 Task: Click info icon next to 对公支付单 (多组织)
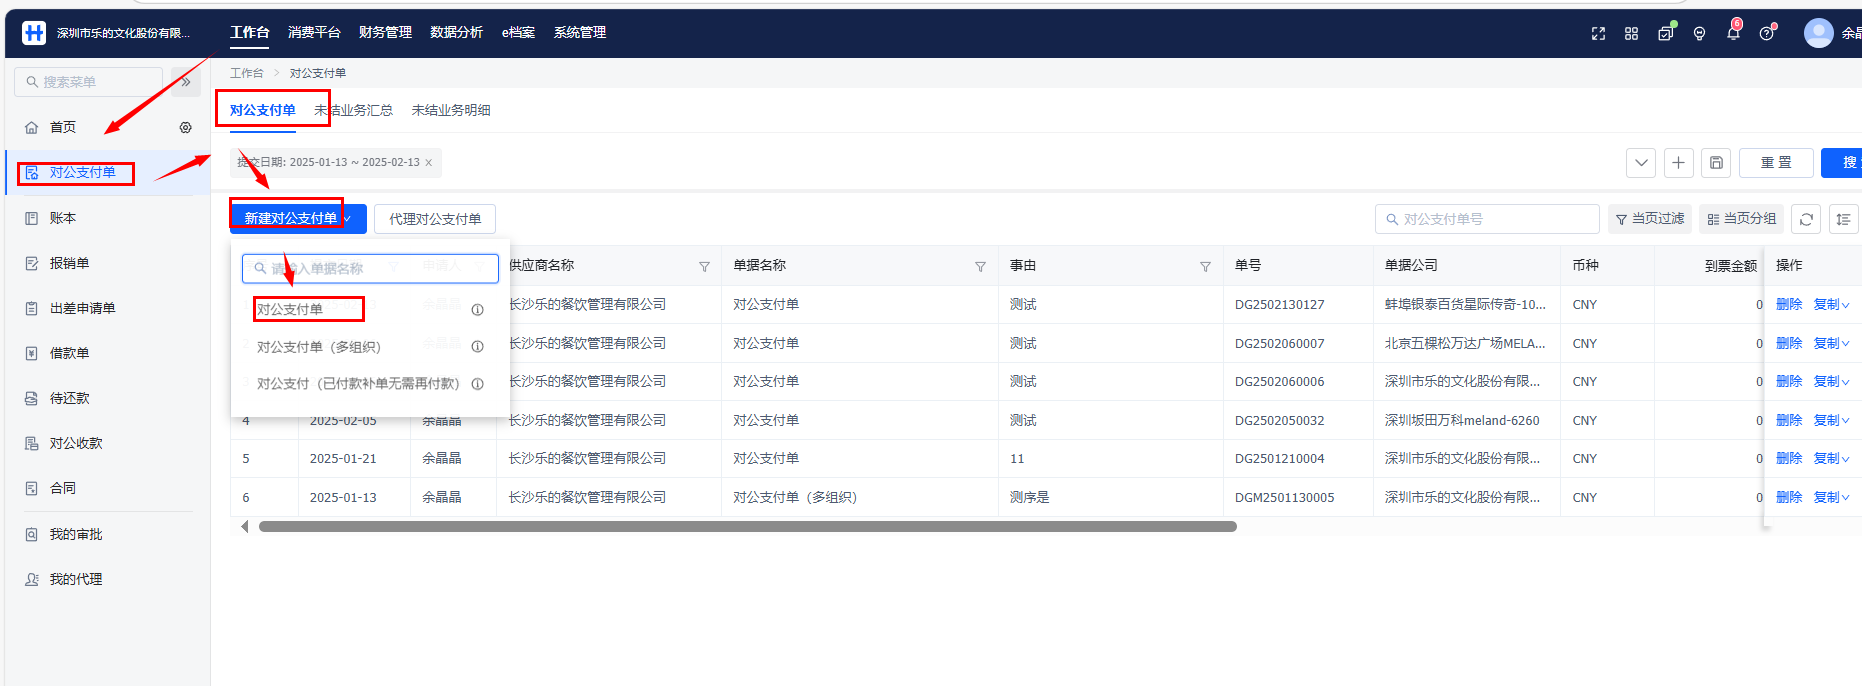[477, 347]
